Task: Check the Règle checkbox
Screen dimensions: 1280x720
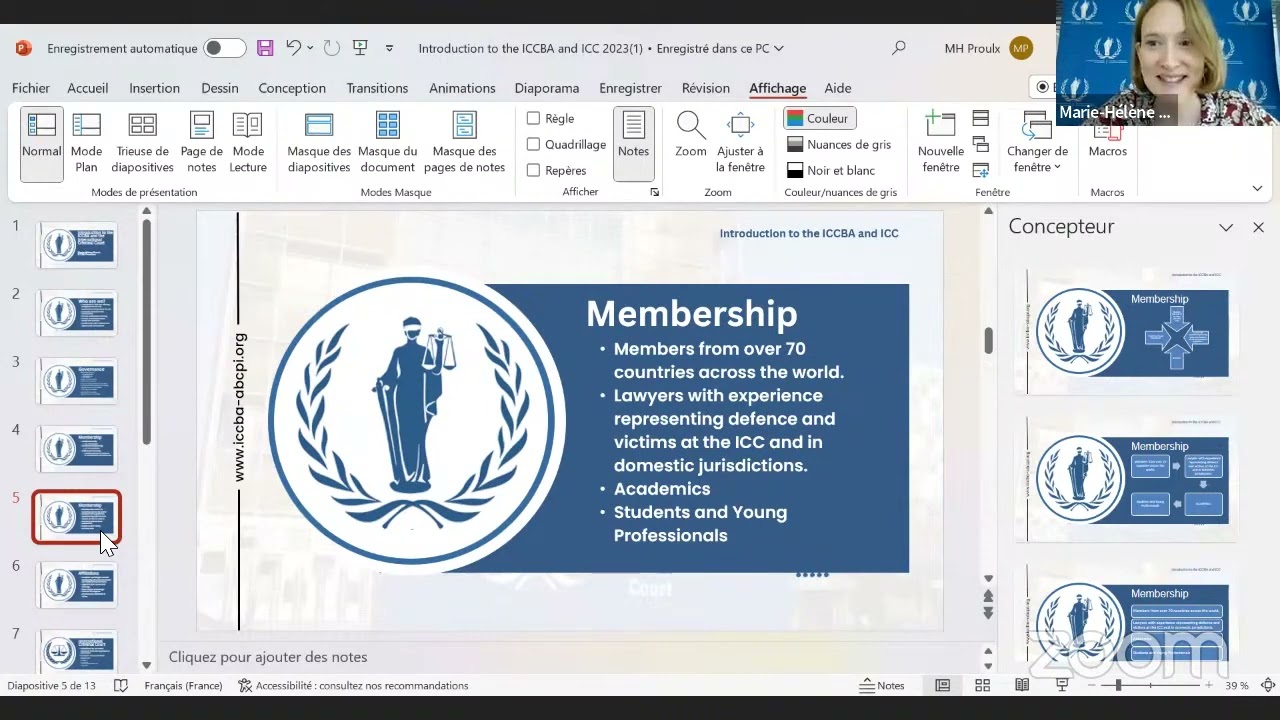Action: [x=533, y=118]
